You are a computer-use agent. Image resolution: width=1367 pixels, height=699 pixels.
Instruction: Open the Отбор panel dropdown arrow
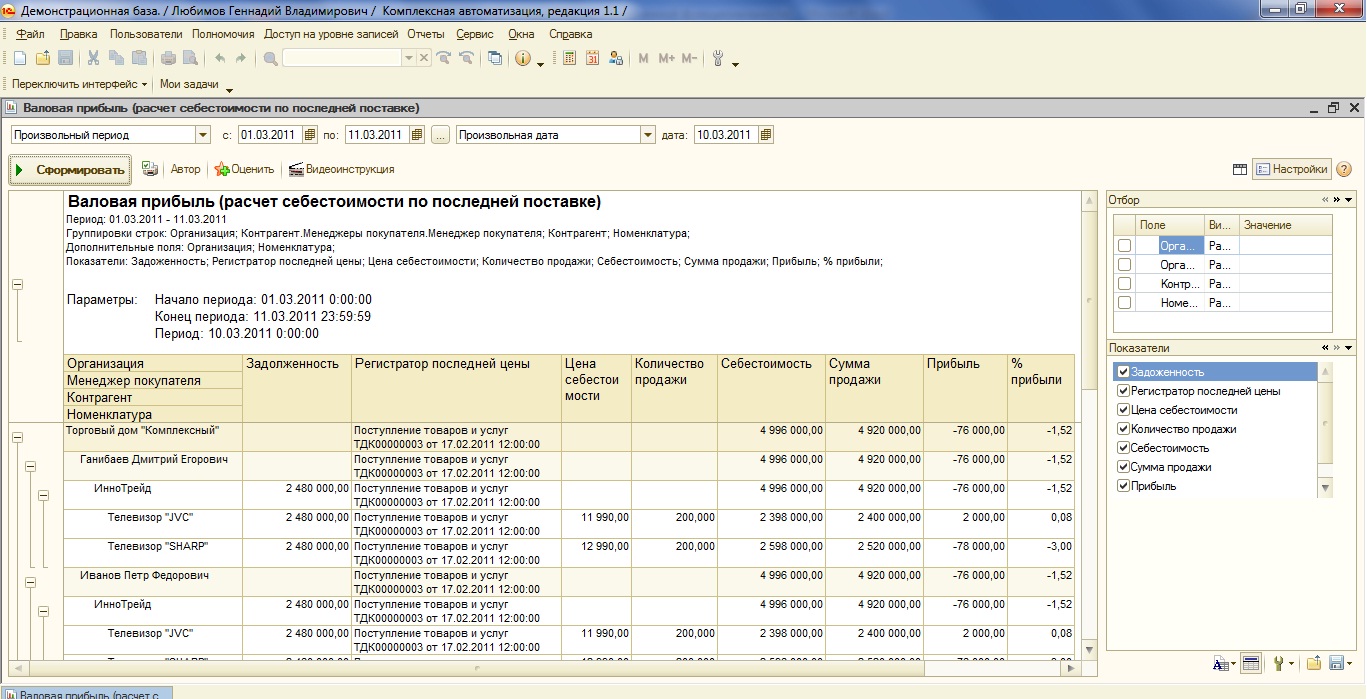(x=1349, y=200)
